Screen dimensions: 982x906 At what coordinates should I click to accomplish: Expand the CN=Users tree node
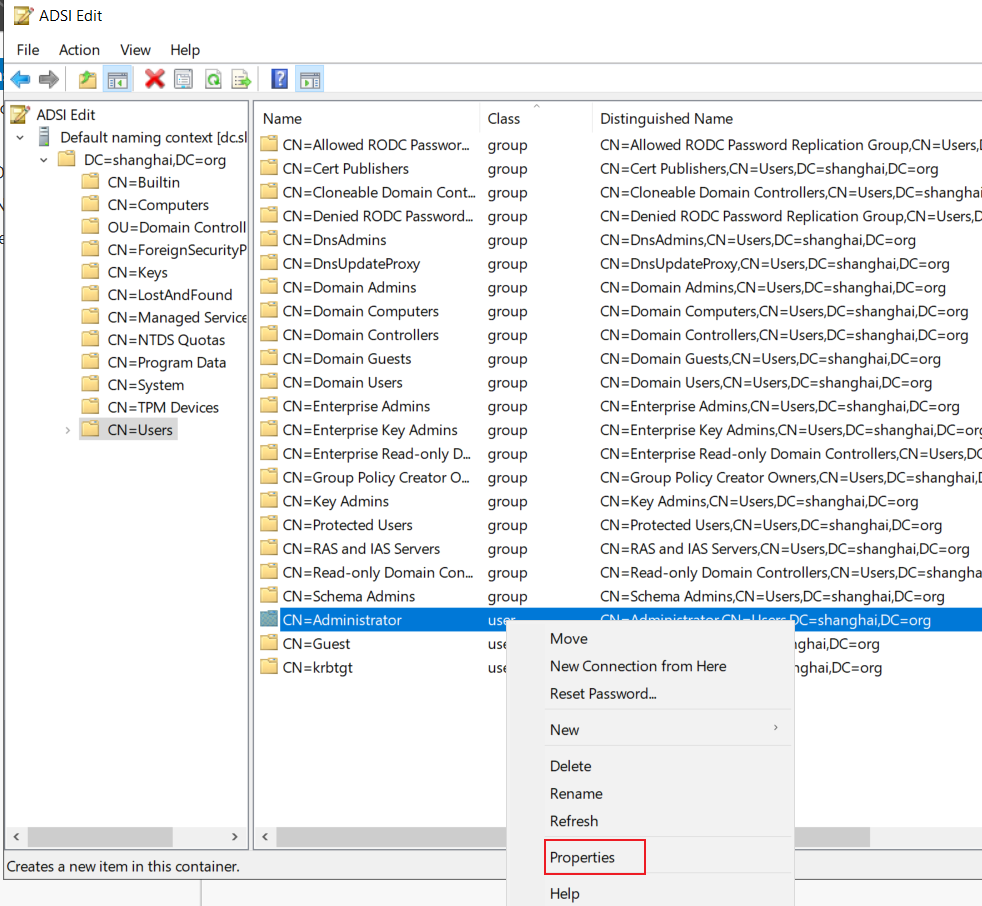pos(67,430)
